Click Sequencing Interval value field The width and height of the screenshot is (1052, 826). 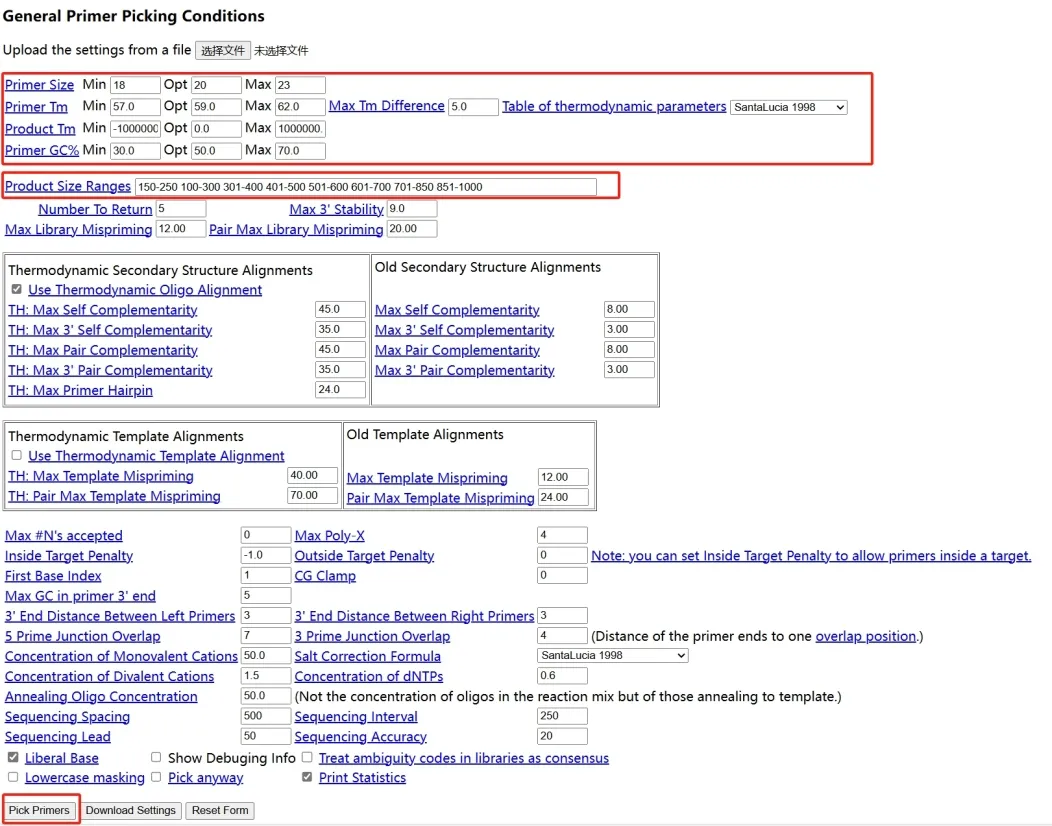point(562,717)
